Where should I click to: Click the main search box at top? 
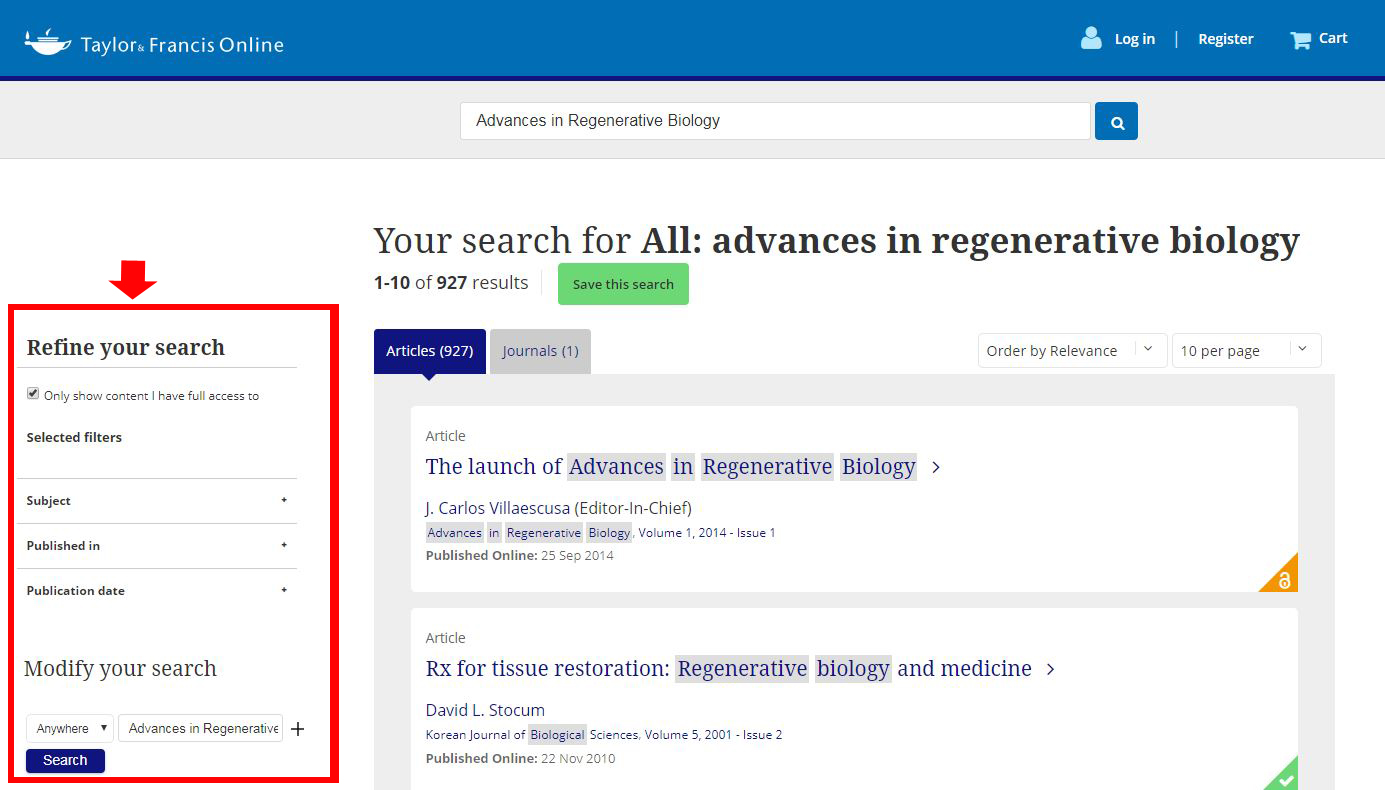775,121
